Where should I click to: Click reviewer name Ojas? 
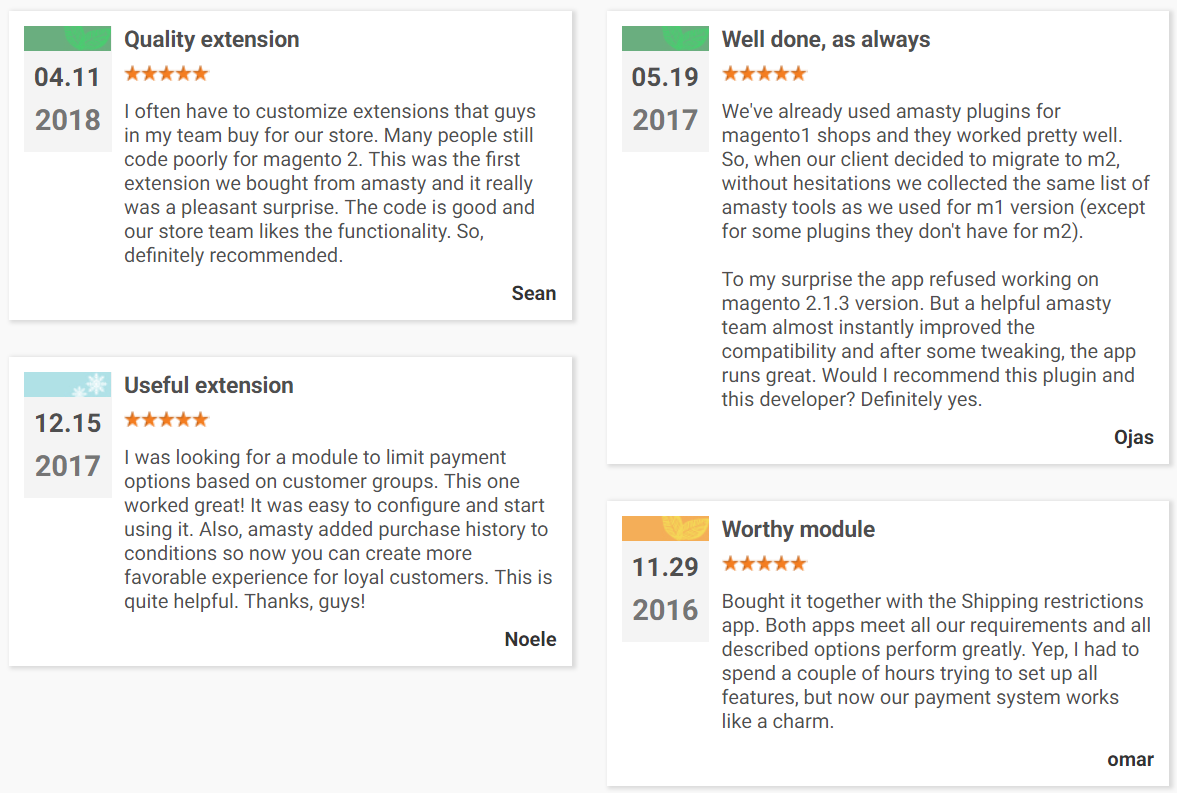click(1133, 437)
